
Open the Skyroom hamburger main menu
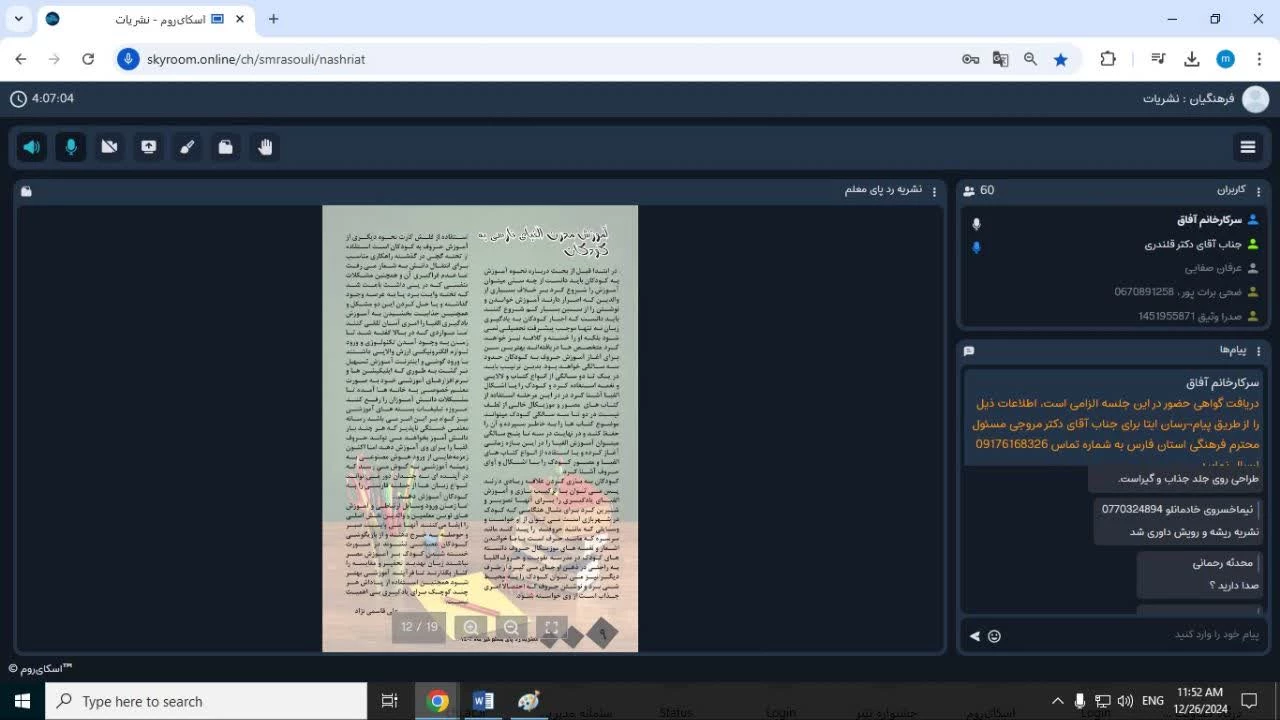[x=1248, y=147]
